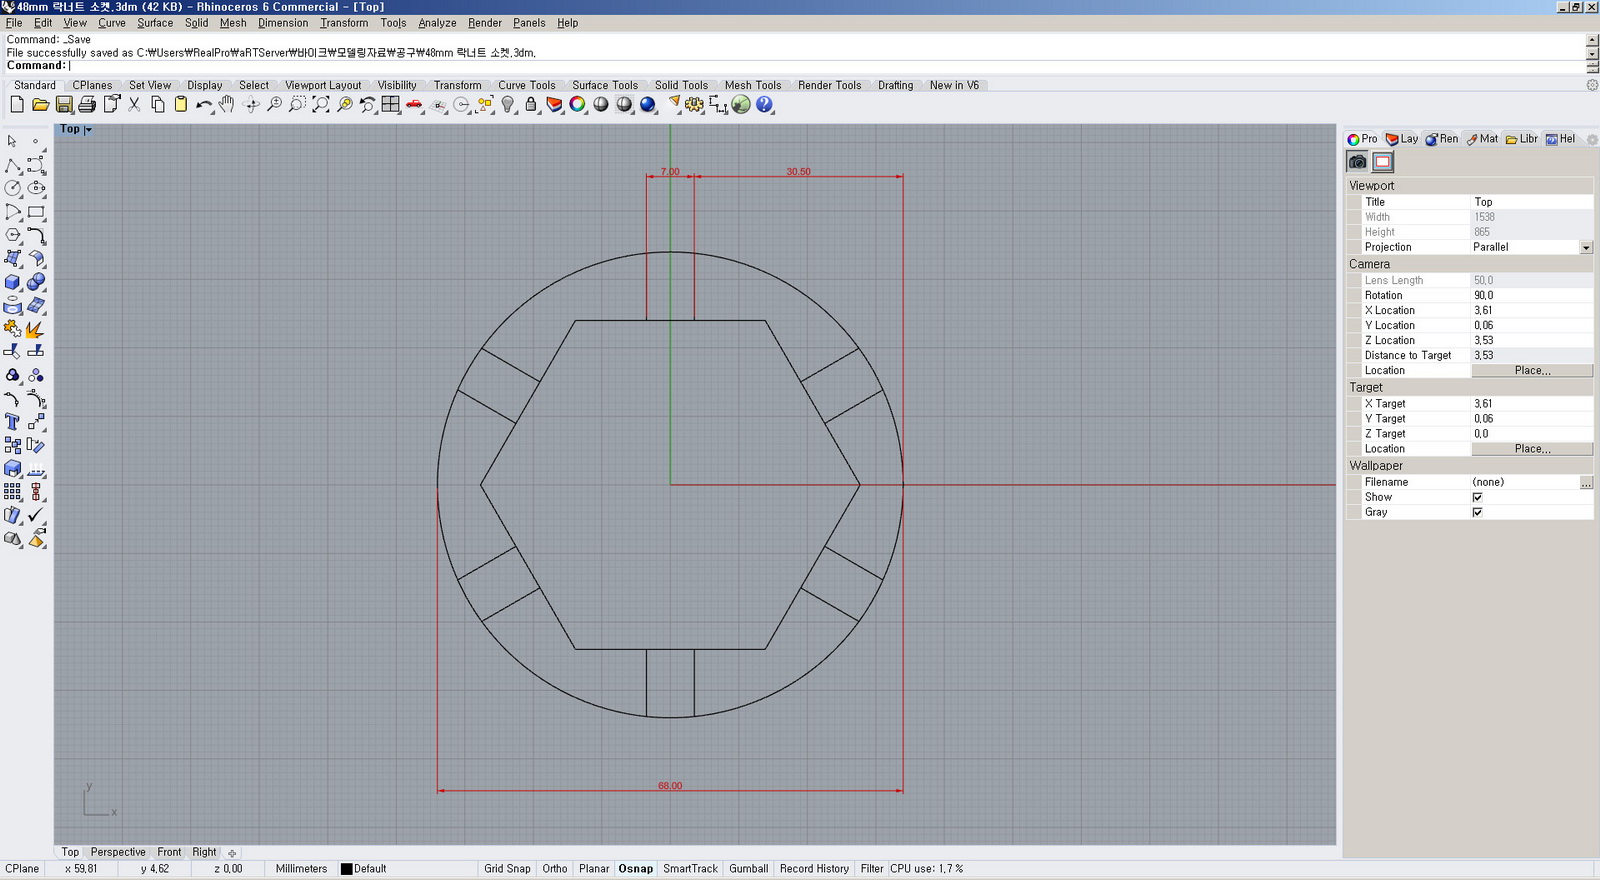Click the Undo arrow icon
The height and width of the screenshot is (880, 1600).
tap(204, 105)
